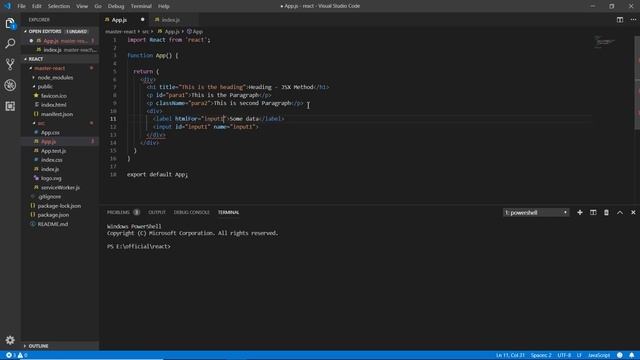Open the File menu

pyautogui.click(x=21, y=6)
